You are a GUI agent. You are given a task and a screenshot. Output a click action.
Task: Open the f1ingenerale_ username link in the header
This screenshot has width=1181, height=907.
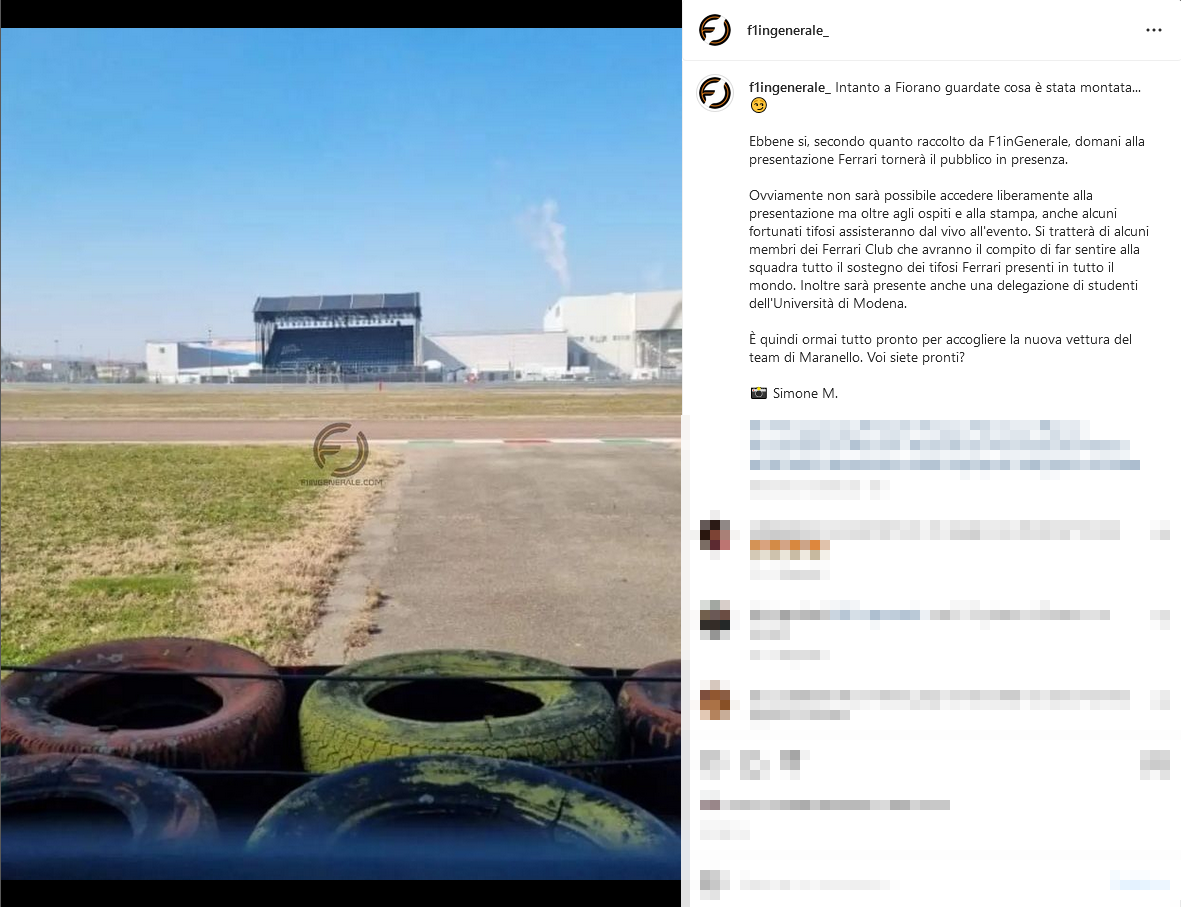(x=787, y=30)
